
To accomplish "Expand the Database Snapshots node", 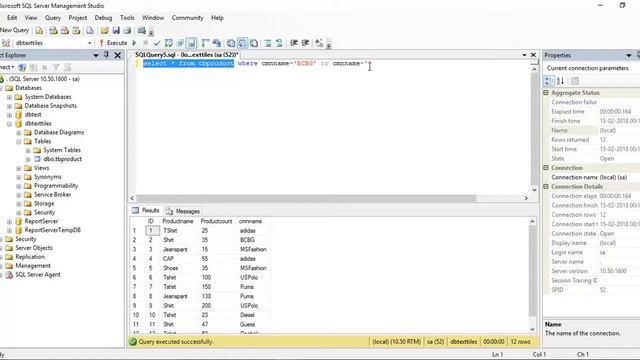I will pyautogui.click(x=9, y=106).
